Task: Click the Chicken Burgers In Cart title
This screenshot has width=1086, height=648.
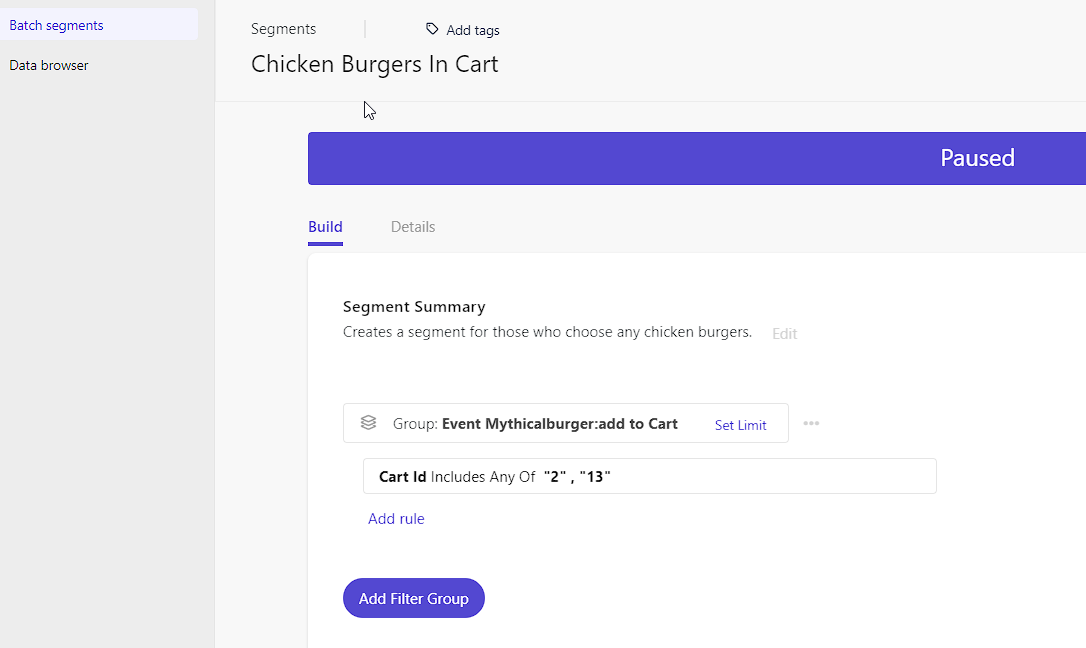Action: click(374, 63)
